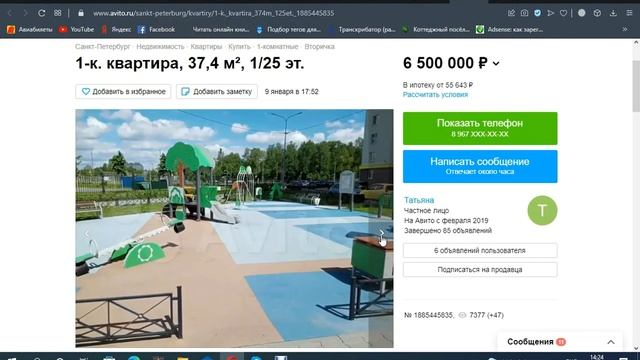The height and width of the screenshot is (360, 640).
Task: Go to Купить breadcrumb
Action: tap(239, 47)
